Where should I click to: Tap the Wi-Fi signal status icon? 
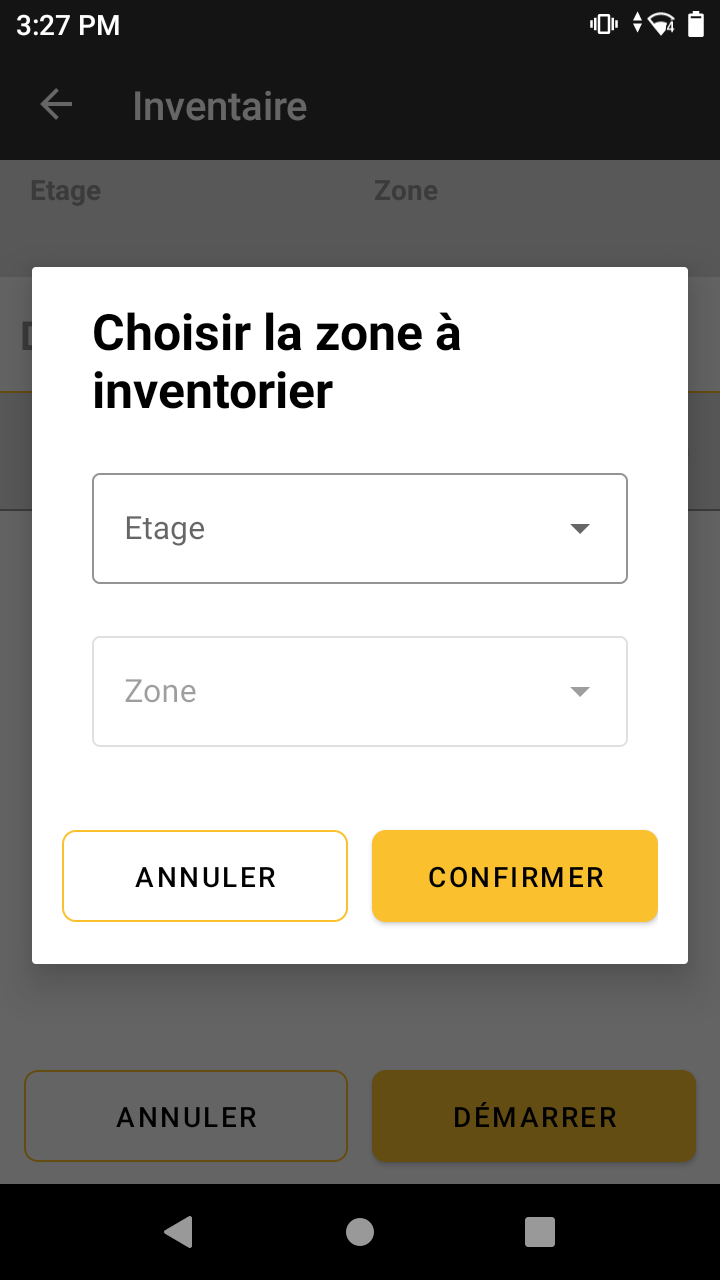662,24
